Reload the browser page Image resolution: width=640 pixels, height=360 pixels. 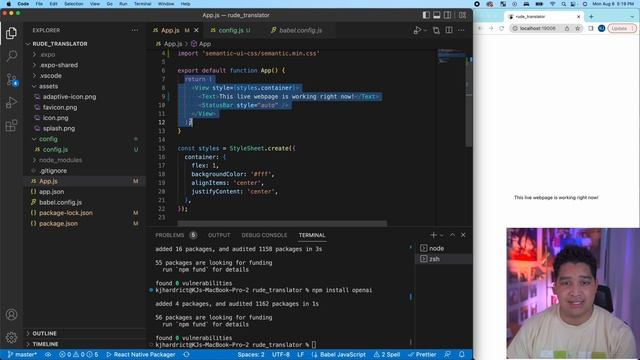point(502,28)
